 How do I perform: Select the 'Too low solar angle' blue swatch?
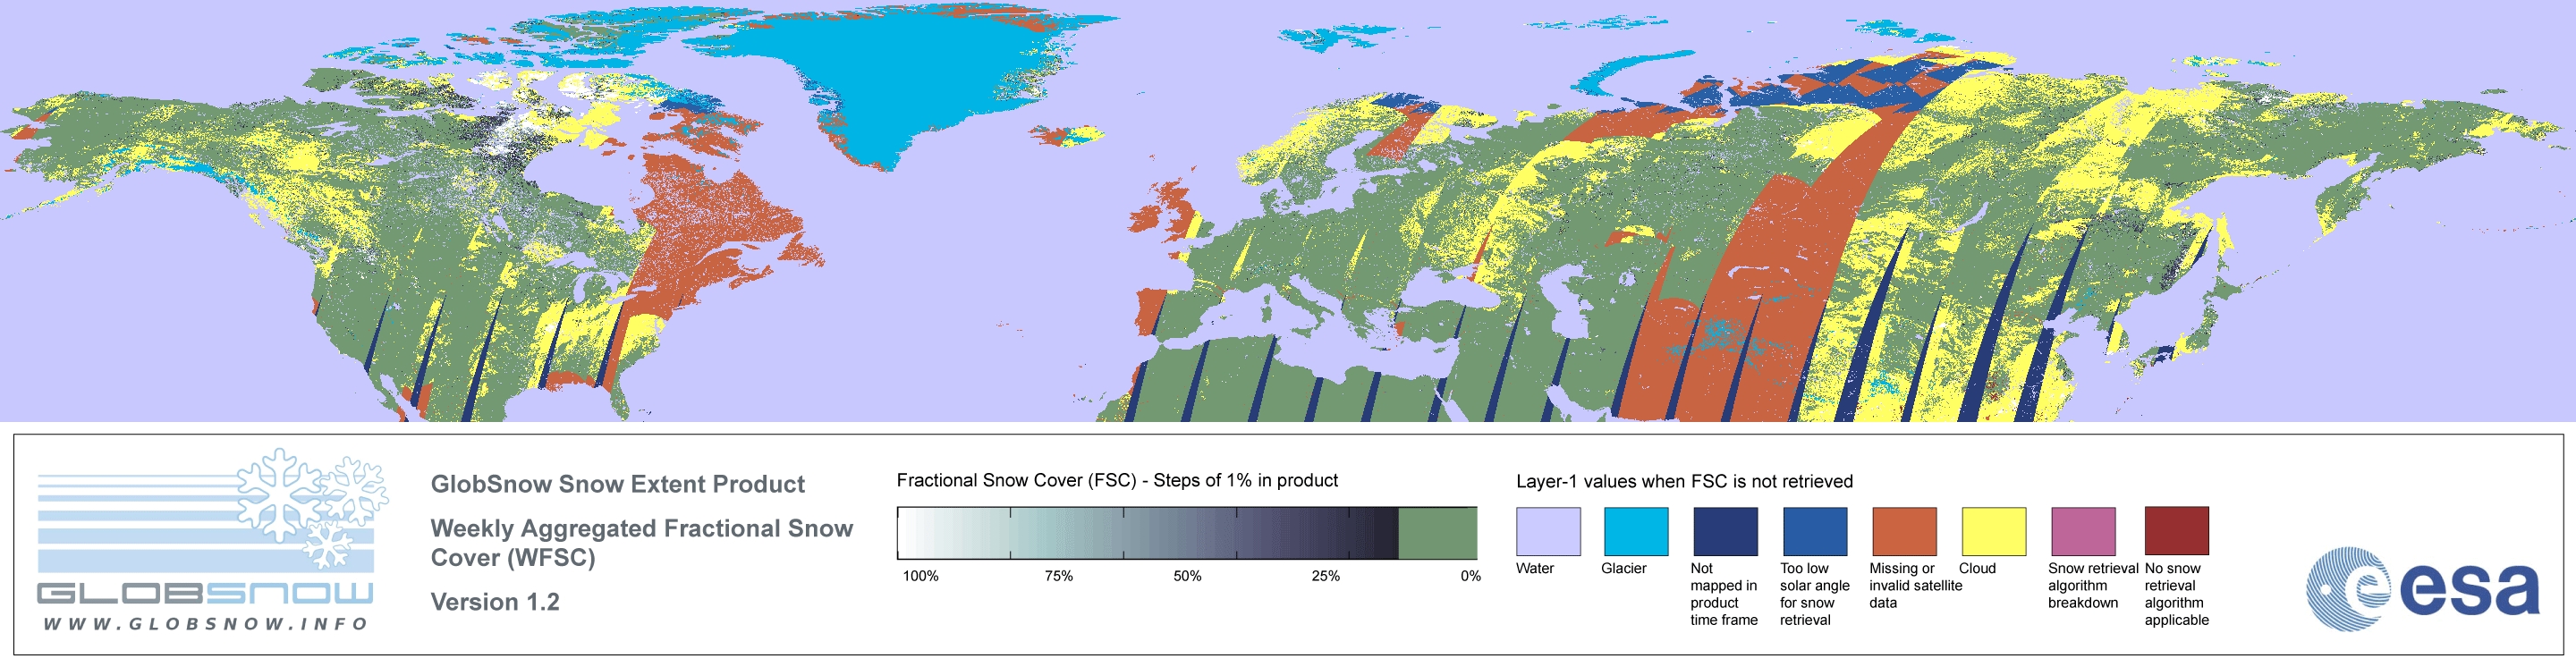pyautogui.click(x=1815, y=531)
